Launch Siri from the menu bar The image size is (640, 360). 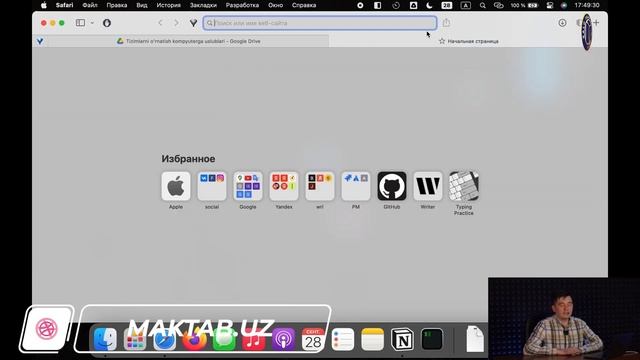tap(564, 5)
